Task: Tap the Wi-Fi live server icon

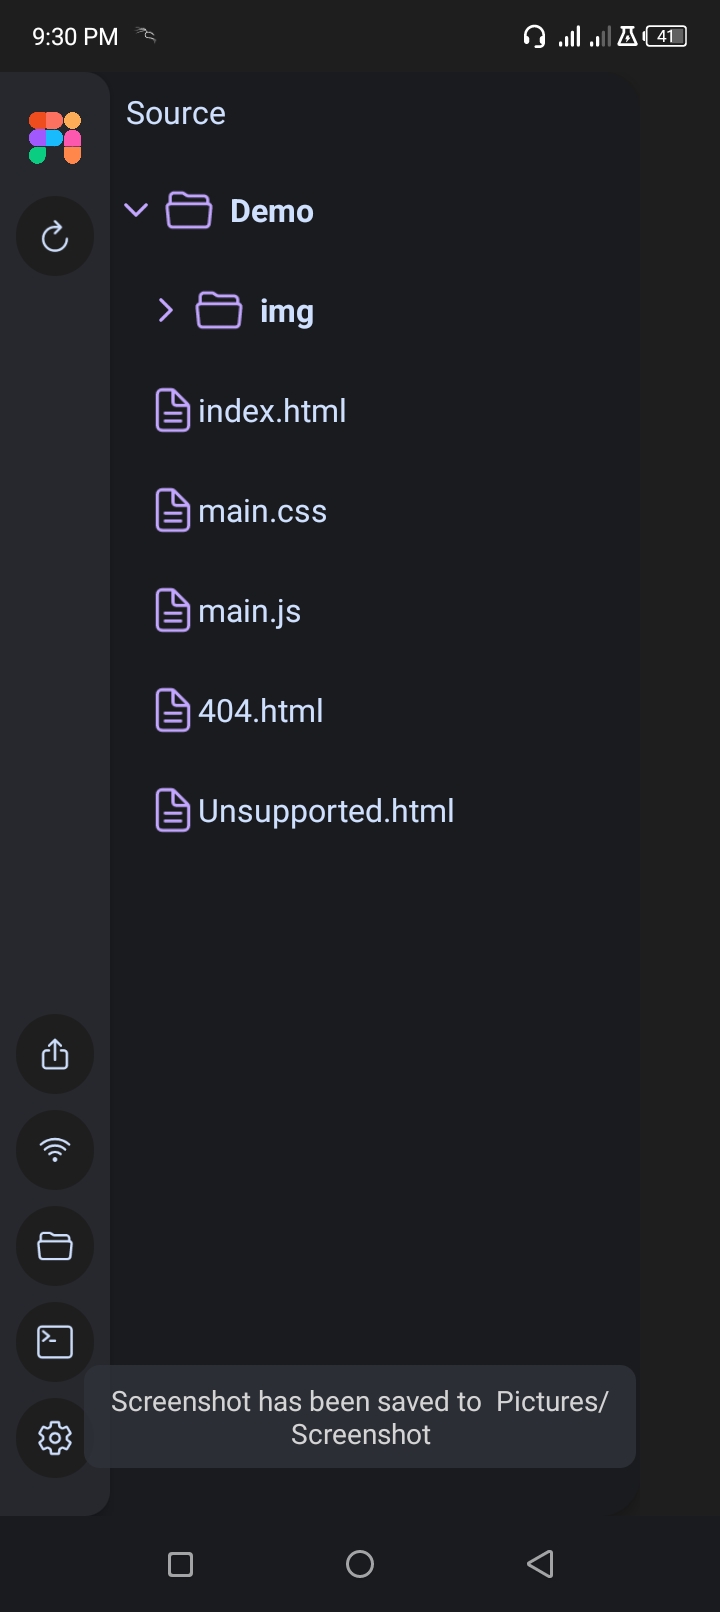Action: pos(54,1150)
